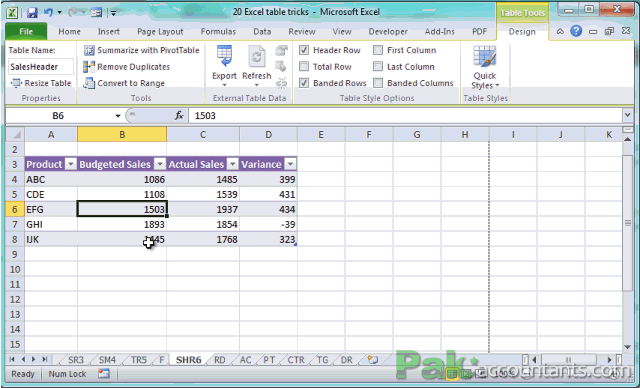Image resolution: width=640 pixels, height=388 pixels.
Task: Expand the Export dropdown arrow
Action: pos(224,85)
